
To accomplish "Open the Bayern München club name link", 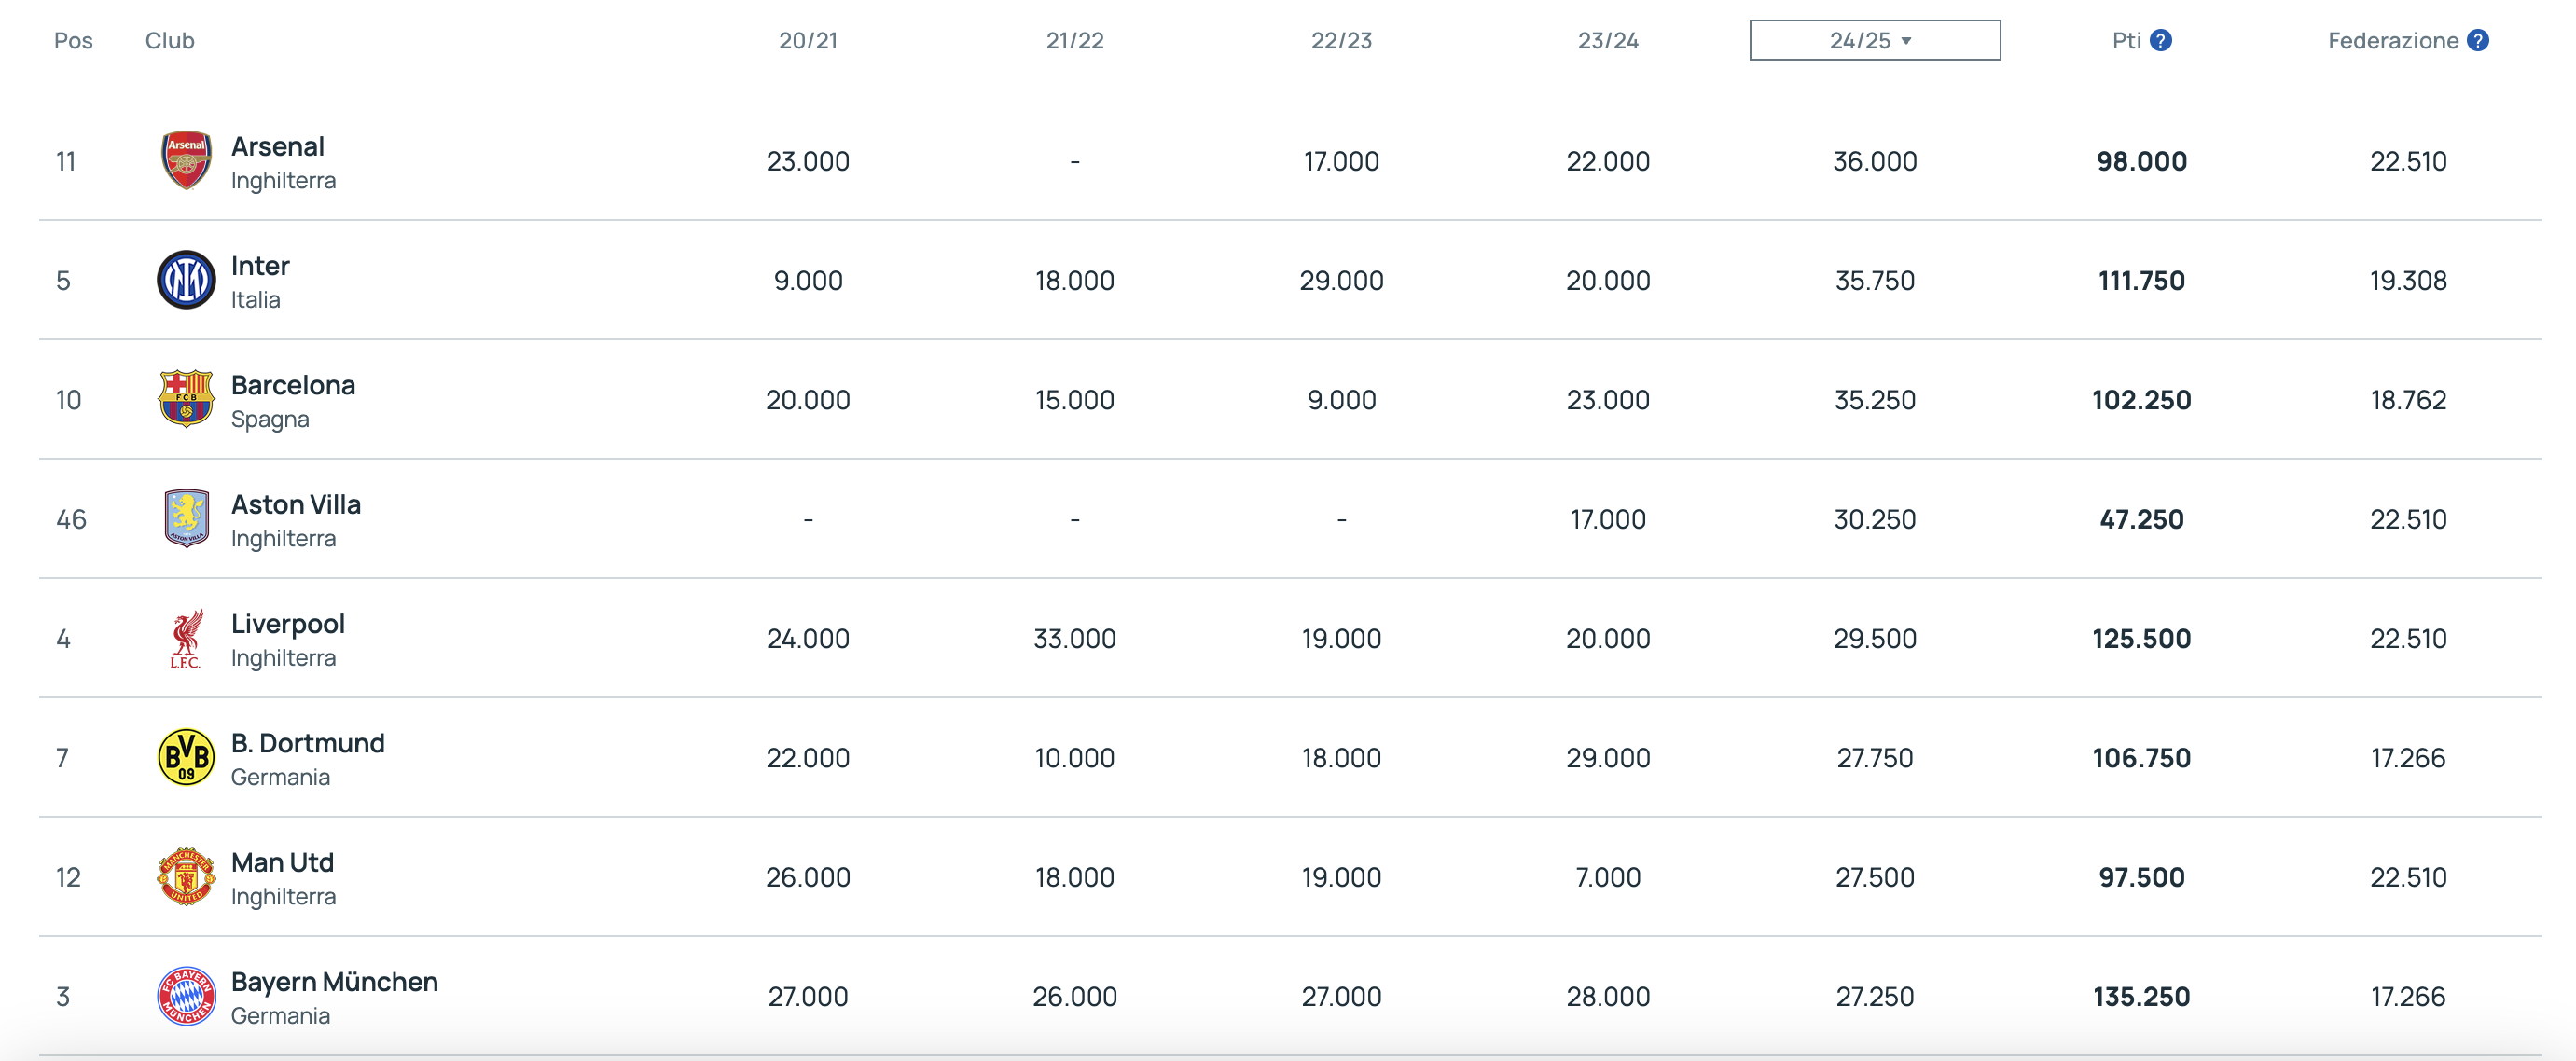I will (x=335, y=982).
